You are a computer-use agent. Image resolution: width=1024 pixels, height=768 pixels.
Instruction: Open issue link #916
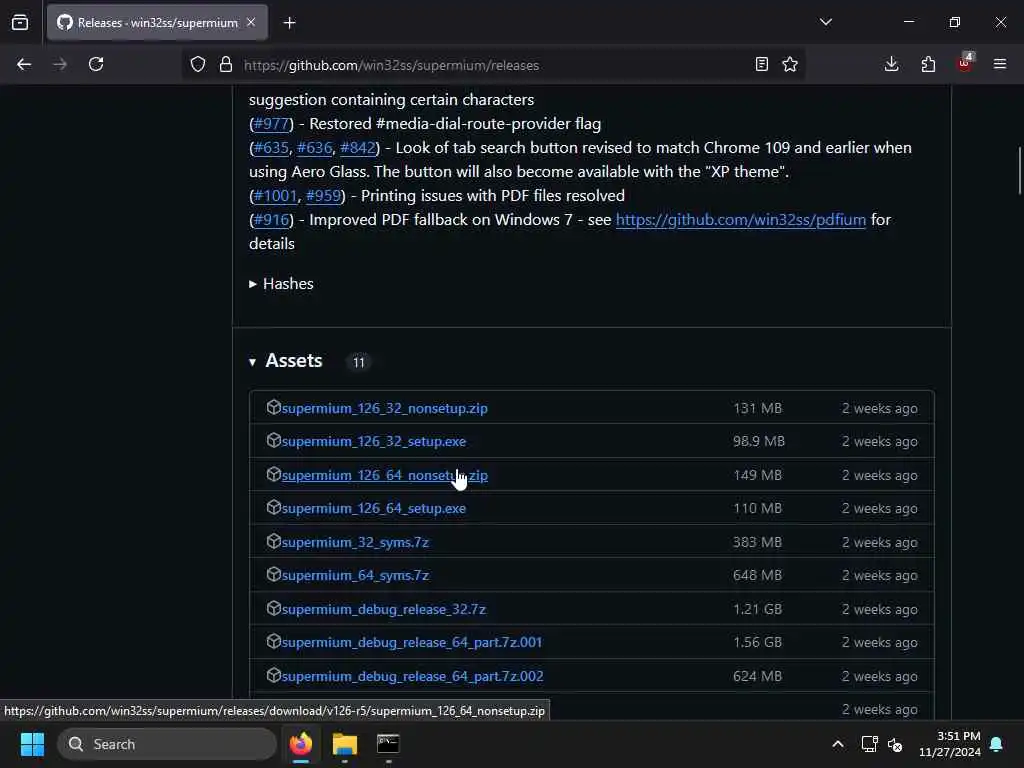pyautogui.click(x=271, y=220)
